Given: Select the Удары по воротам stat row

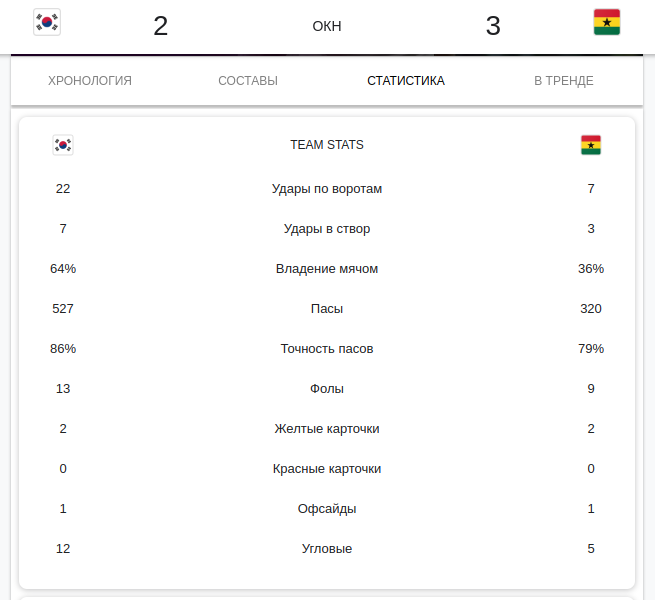Looking at the screenshot, I should (327, 189).
